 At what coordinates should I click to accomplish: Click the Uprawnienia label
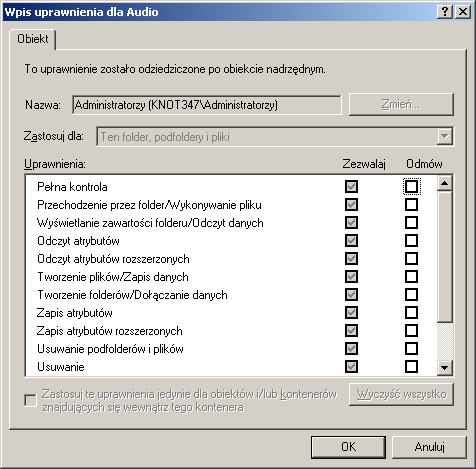coord(55,164)
